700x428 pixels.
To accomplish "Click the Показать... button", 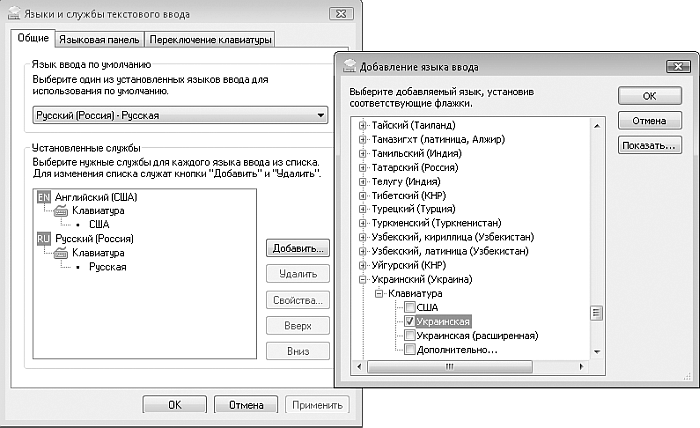I will pyautogui.click(x=649, y=145).
